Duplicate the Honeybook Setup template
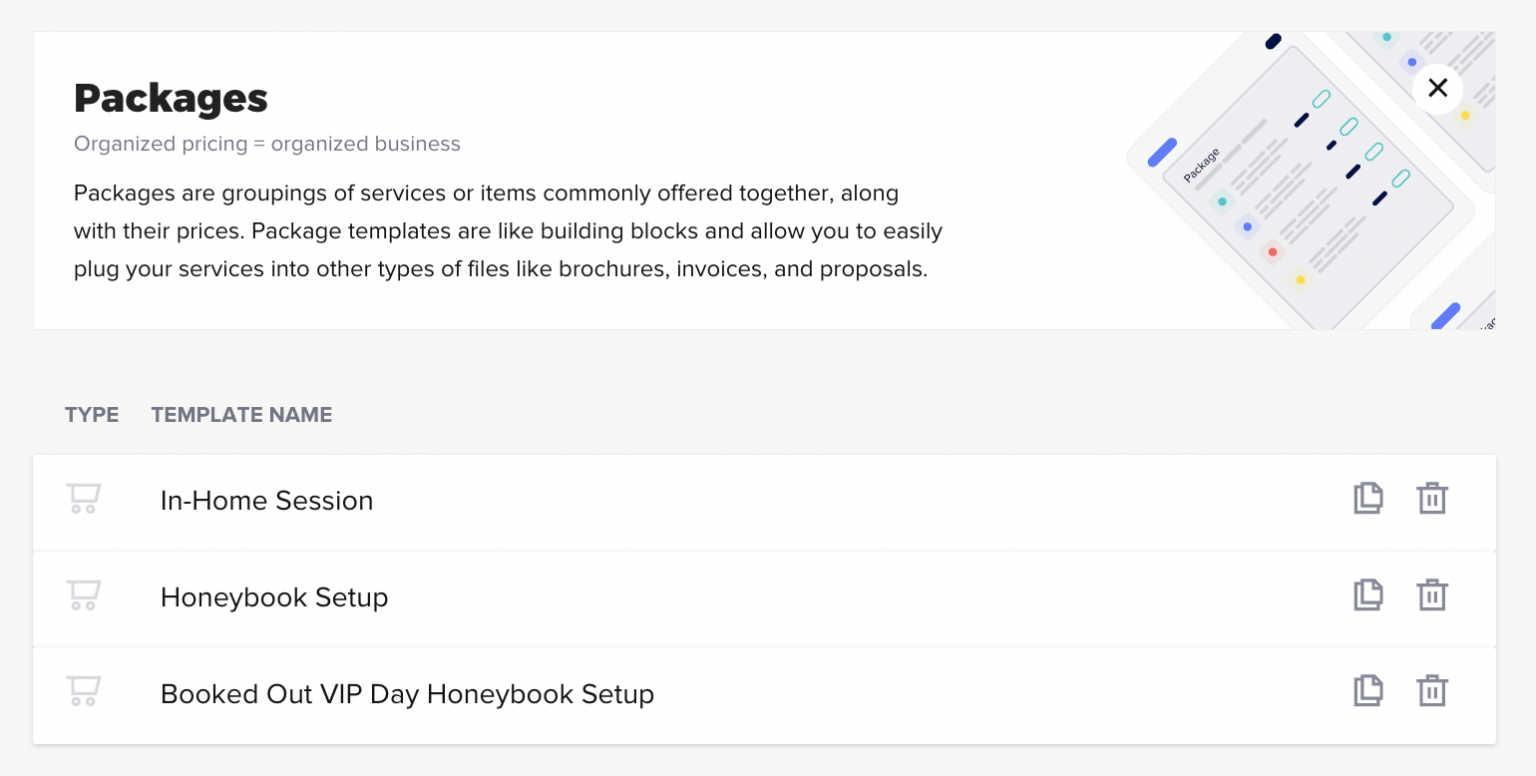The image size is (1536, 776). (1369, 594)
